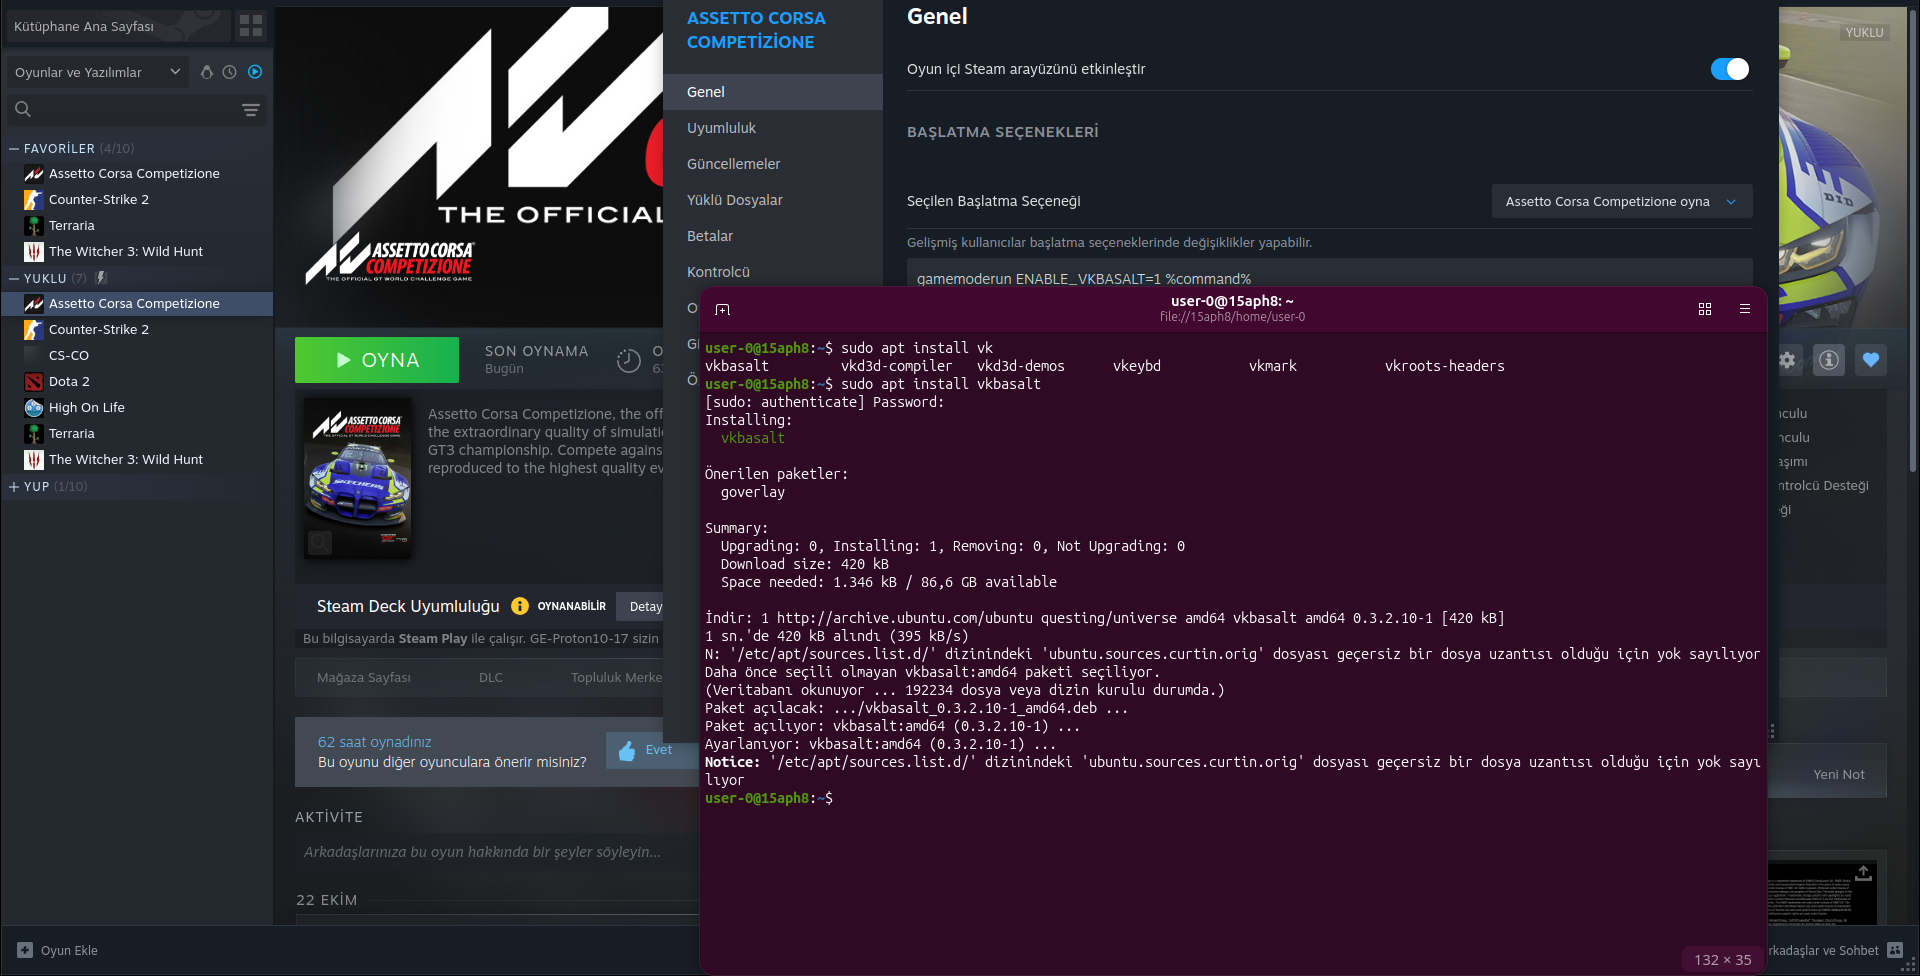Image resolution: width=1920 pixels, height=976 pixels.
Task: Open game settings gear icon
Action: 1787,360
